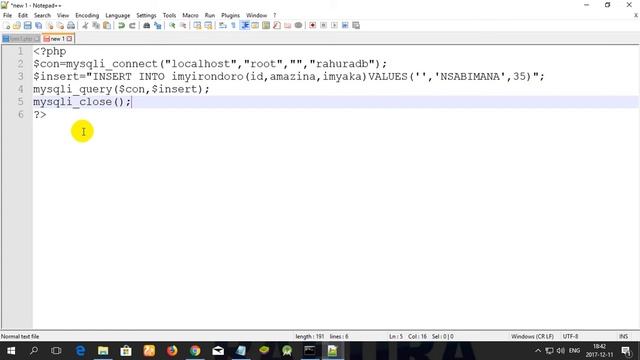Screen dimensions: 640x360
Task: Open the Plugins menu
Action: click(230, 15)
